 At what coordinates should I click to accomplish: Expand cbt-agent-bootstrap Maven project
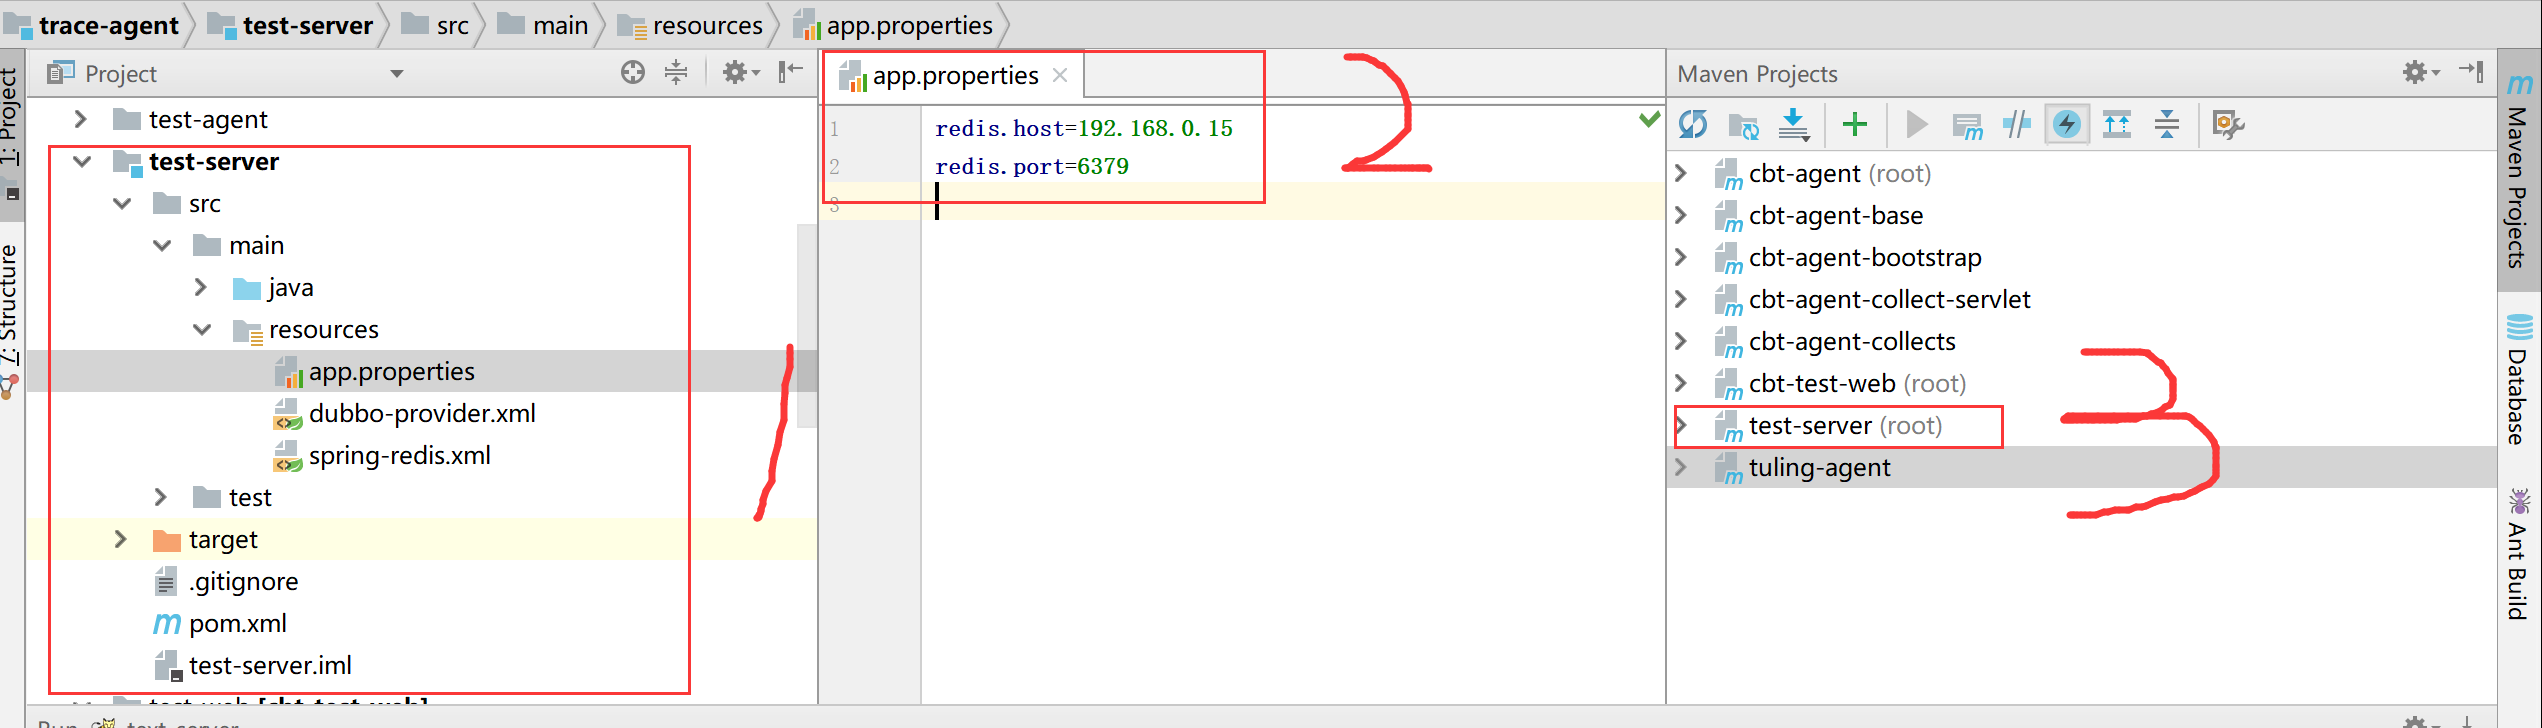tap(1681, 258)
